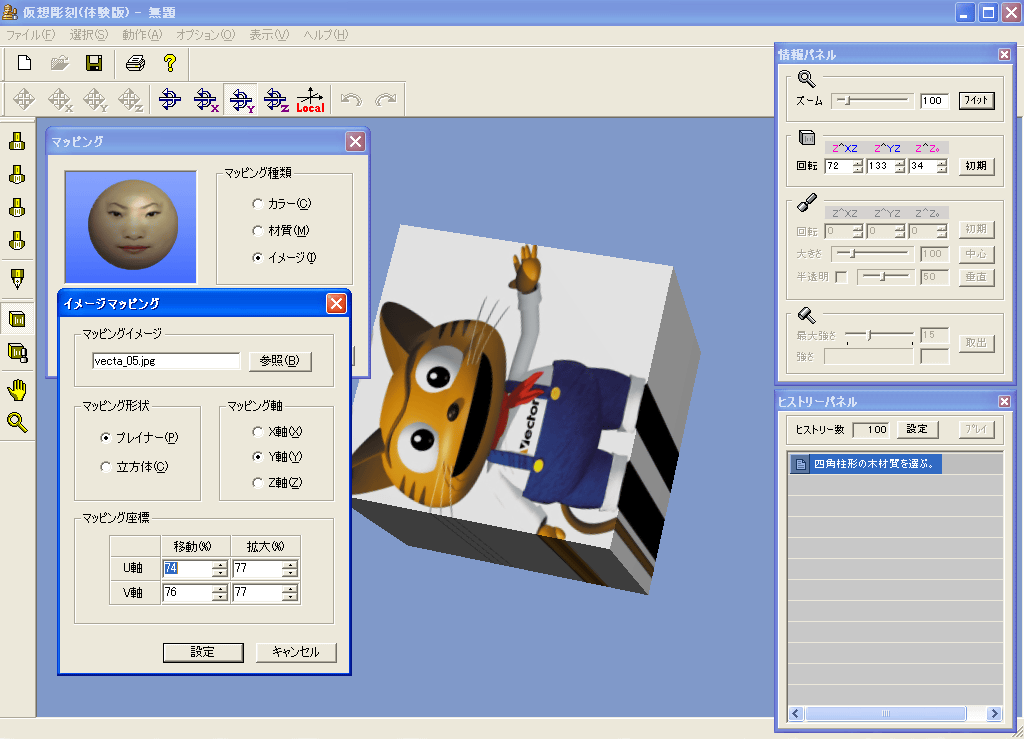Click the 設定 button in image mapping dialog
The height and width of the screenshot is (739, 1024).
point(203,652)
